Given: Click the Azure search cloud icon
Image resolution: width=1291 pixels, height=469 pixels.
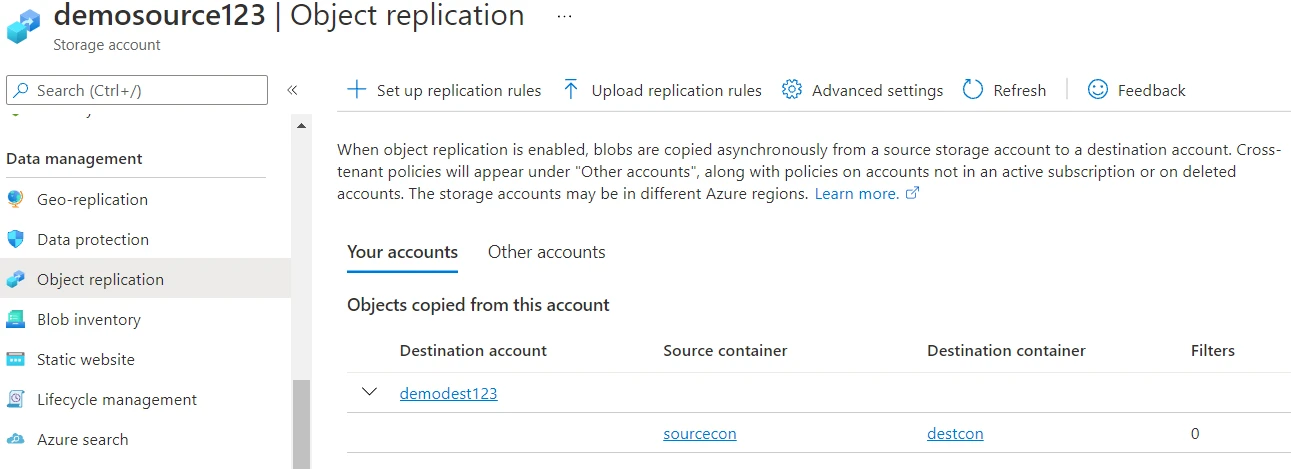Looking at the screenshot, I should point(15,439).
